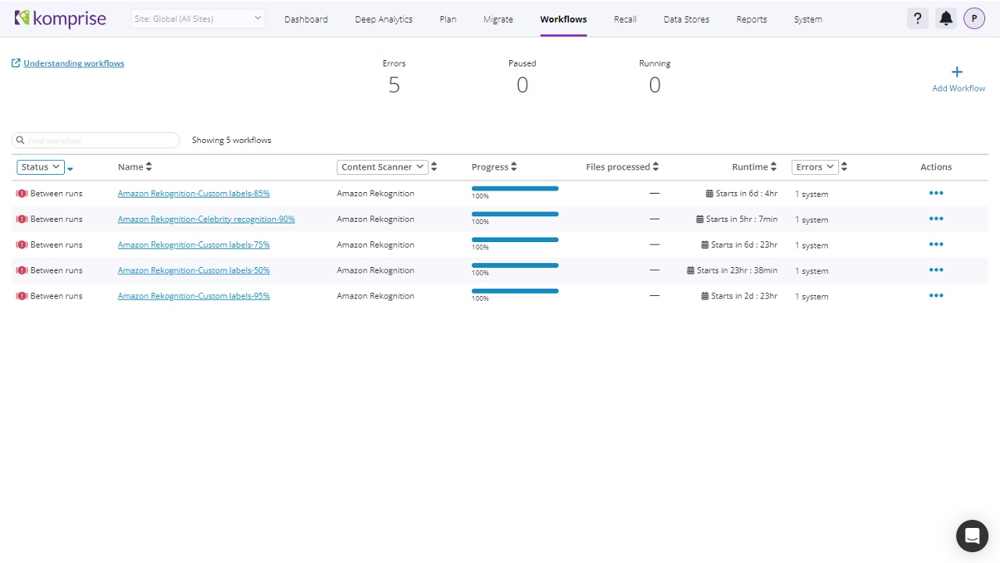Open Amazon Rekognition-Custom labels-75% workflow
Image resolution: width=1000 pixels, height=563 pixels.
[193, 244]
